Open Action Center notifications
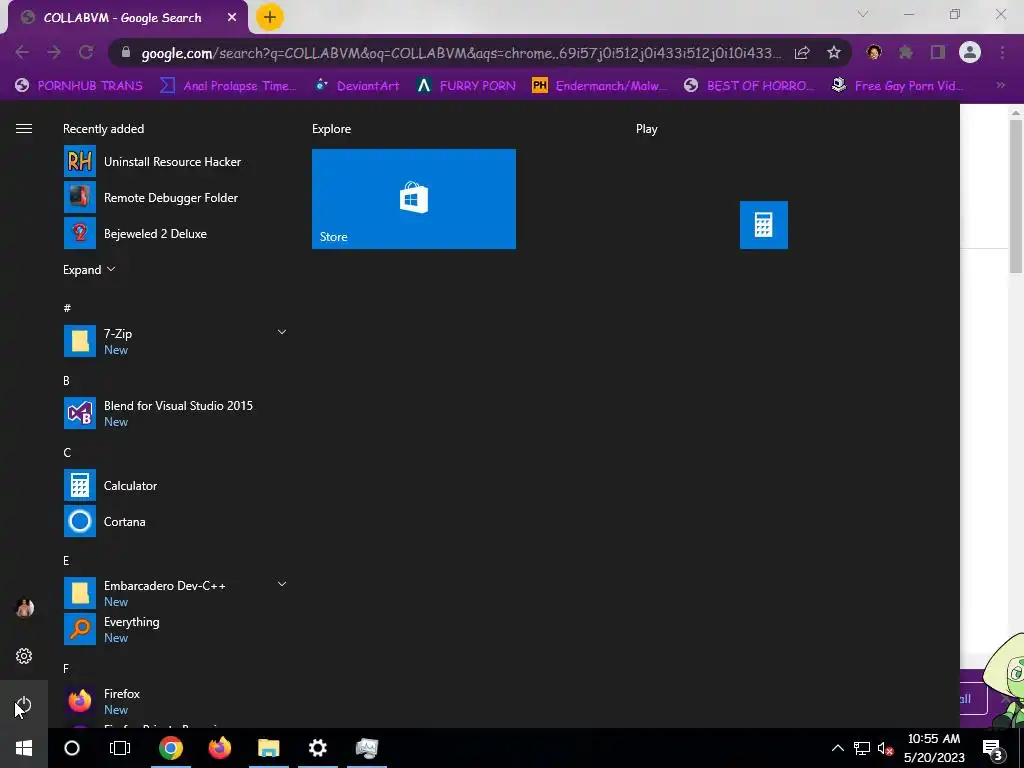Viewport: 1024px width, 768px height. click(992, 748)
